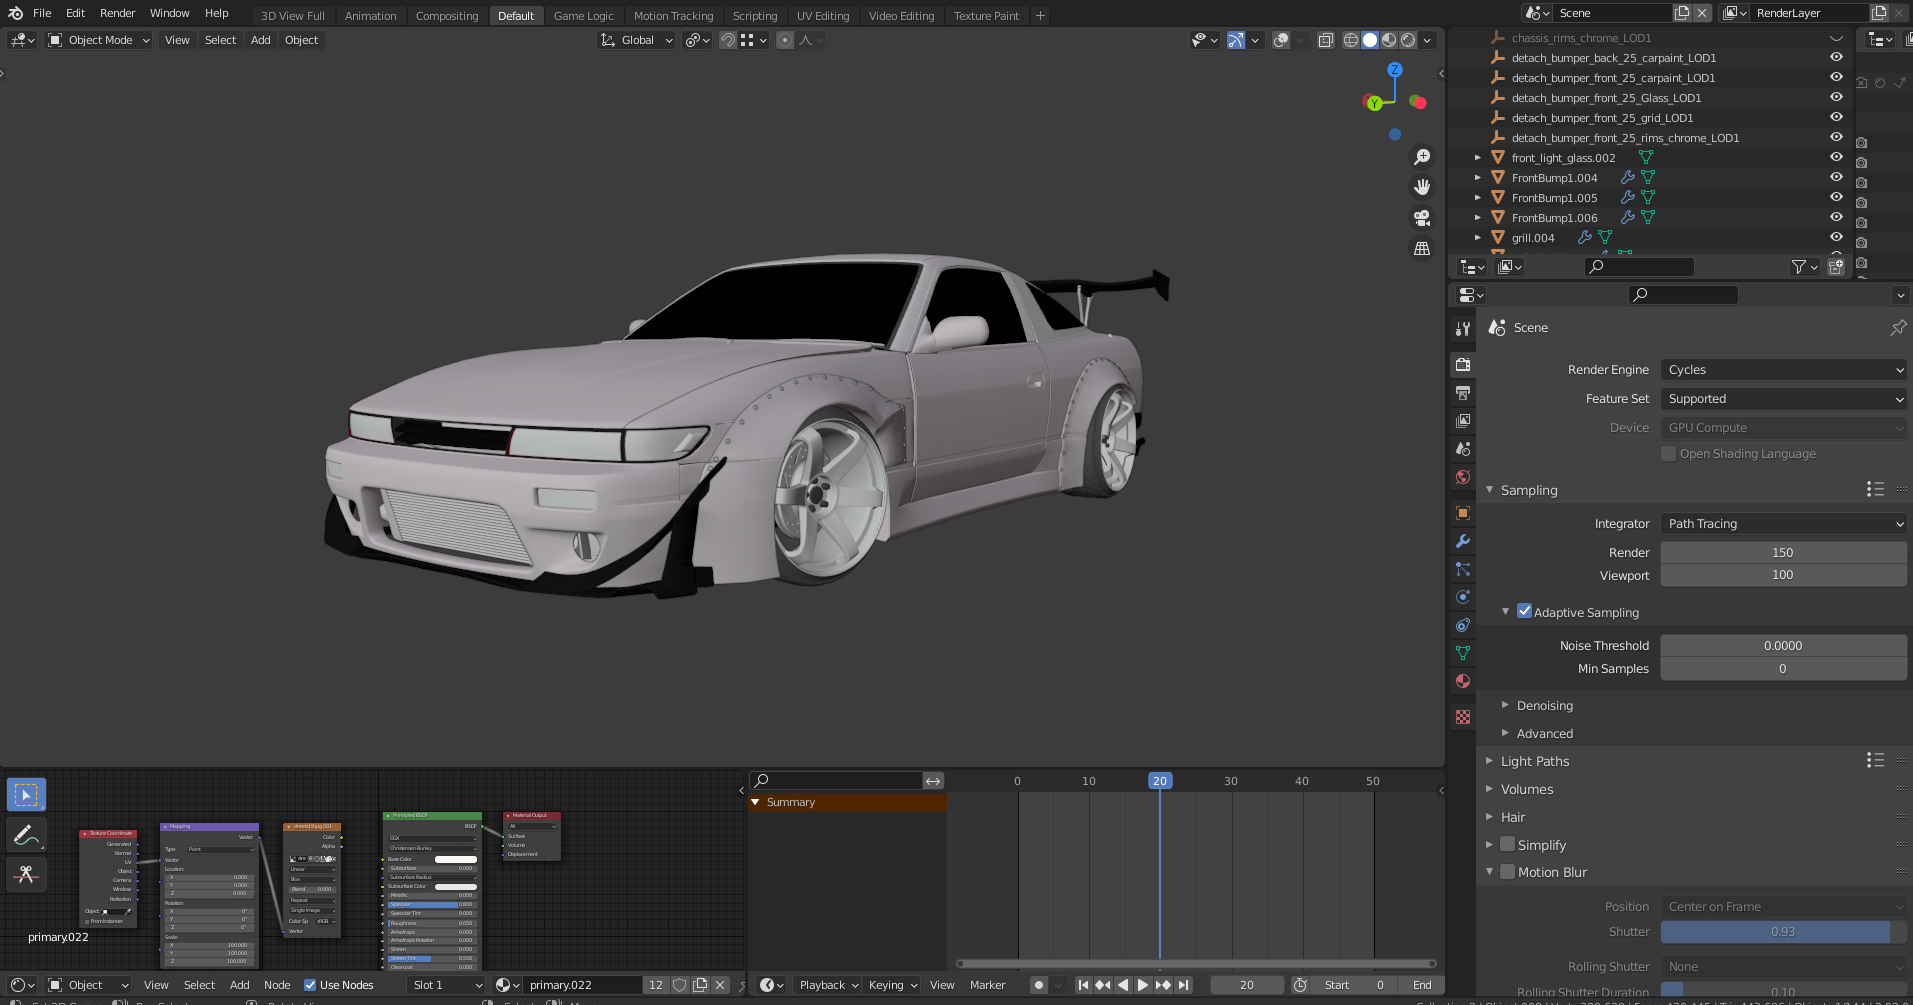
Task: Open the World properties tab
Action: tap(1463, 477)
